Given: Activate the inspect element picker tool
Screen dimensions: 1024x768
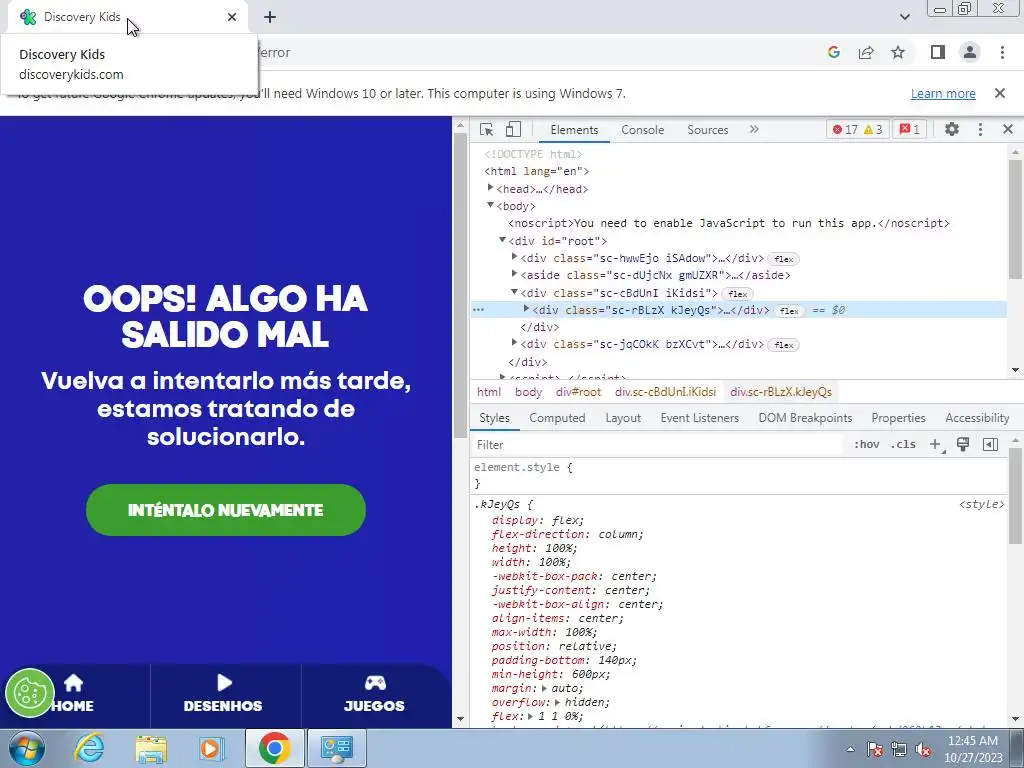Looking at the screenshot, I should 487,129.
